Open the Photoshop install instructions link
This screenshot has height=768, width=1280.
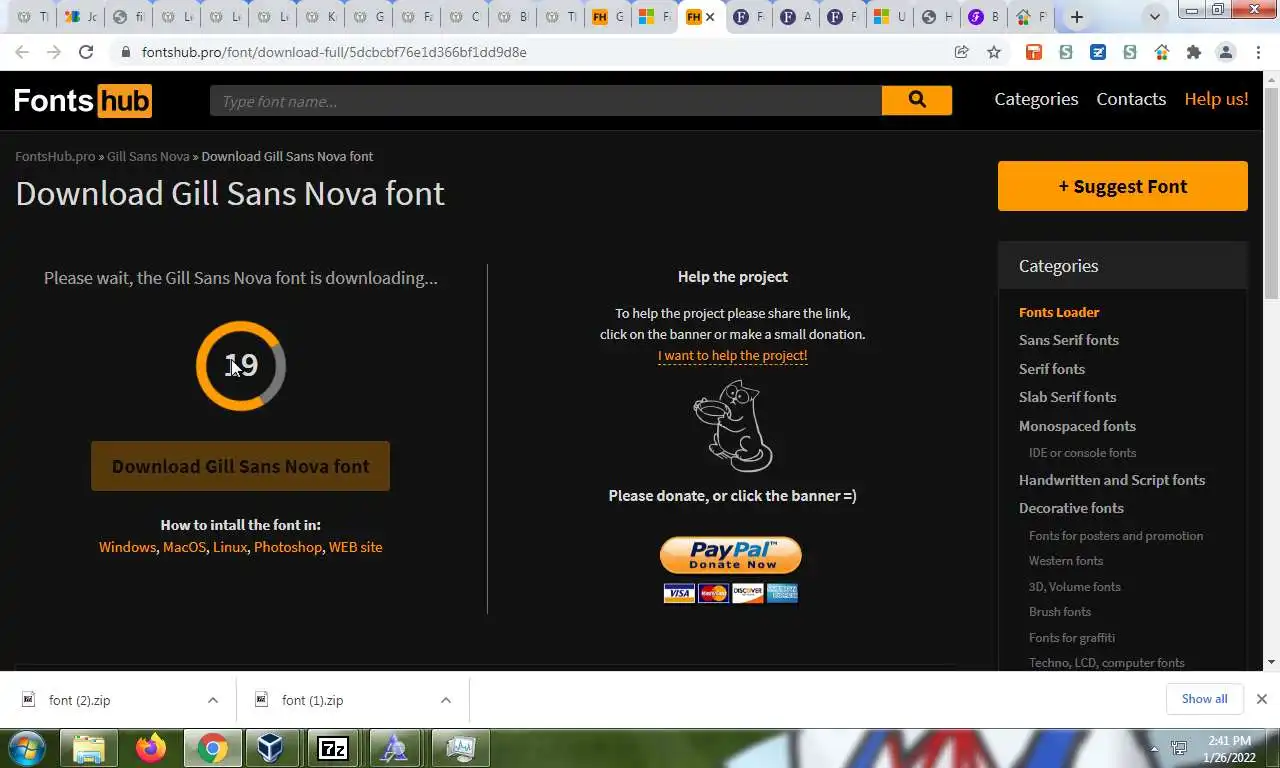pyautogui.click(x=288, y=547)
